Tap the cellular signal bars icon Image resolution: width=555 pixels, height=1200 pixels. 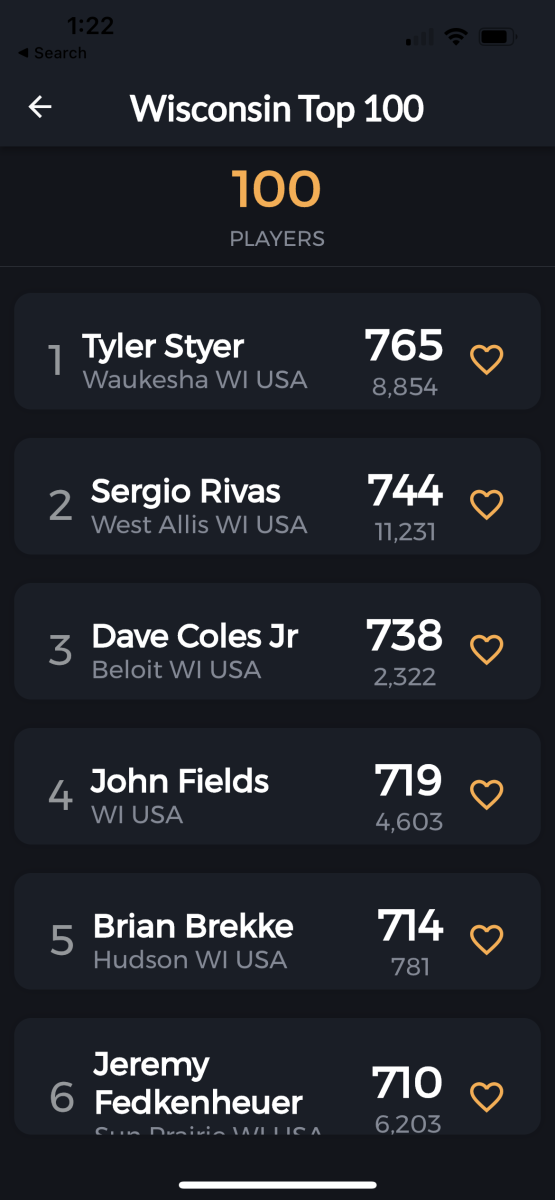click(x=420, y=38)
